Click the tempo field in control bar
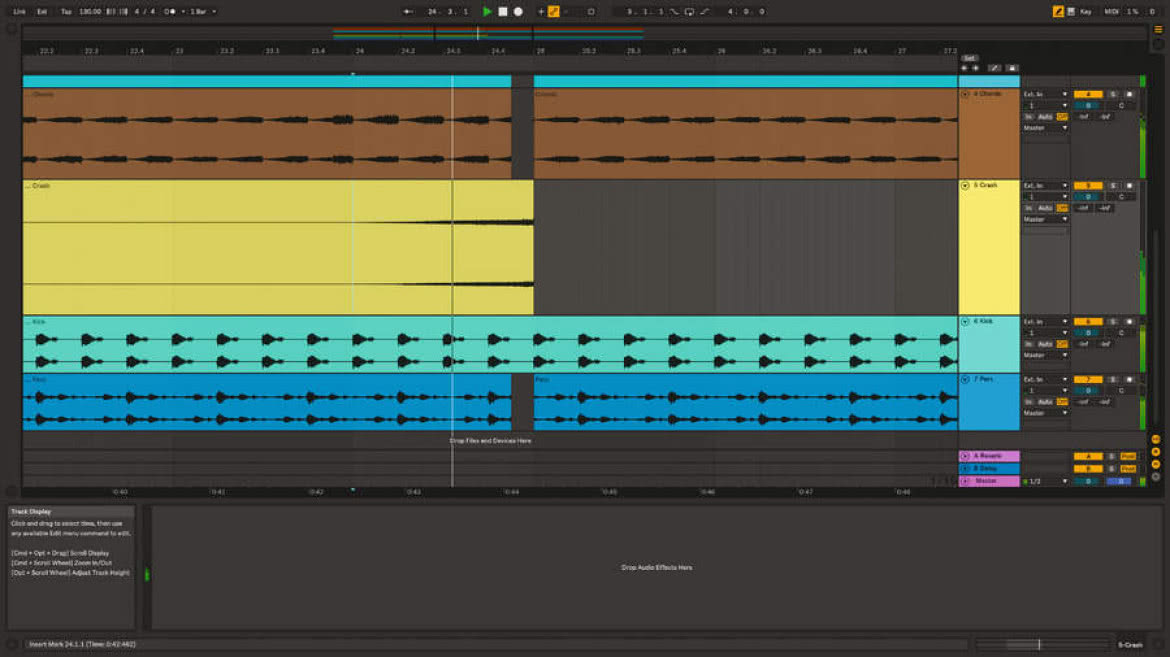The image size is (1170, 657). point(90,11)
